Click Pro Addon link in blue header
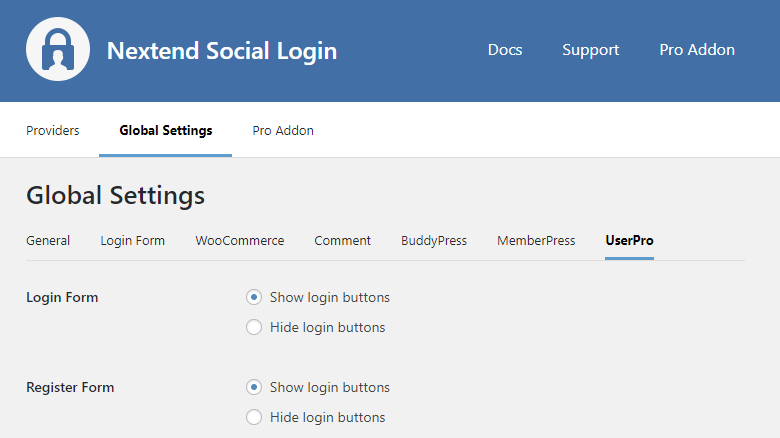Image resolution: width=780 pixels, height=438 pixels. [697, 50]
